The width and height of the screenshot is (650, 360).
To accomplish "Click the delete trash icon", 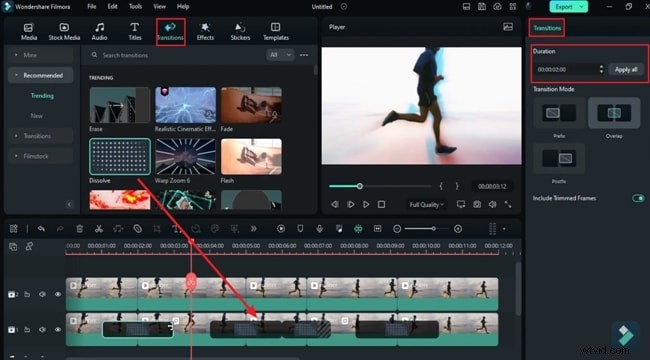I will [80, 229].
